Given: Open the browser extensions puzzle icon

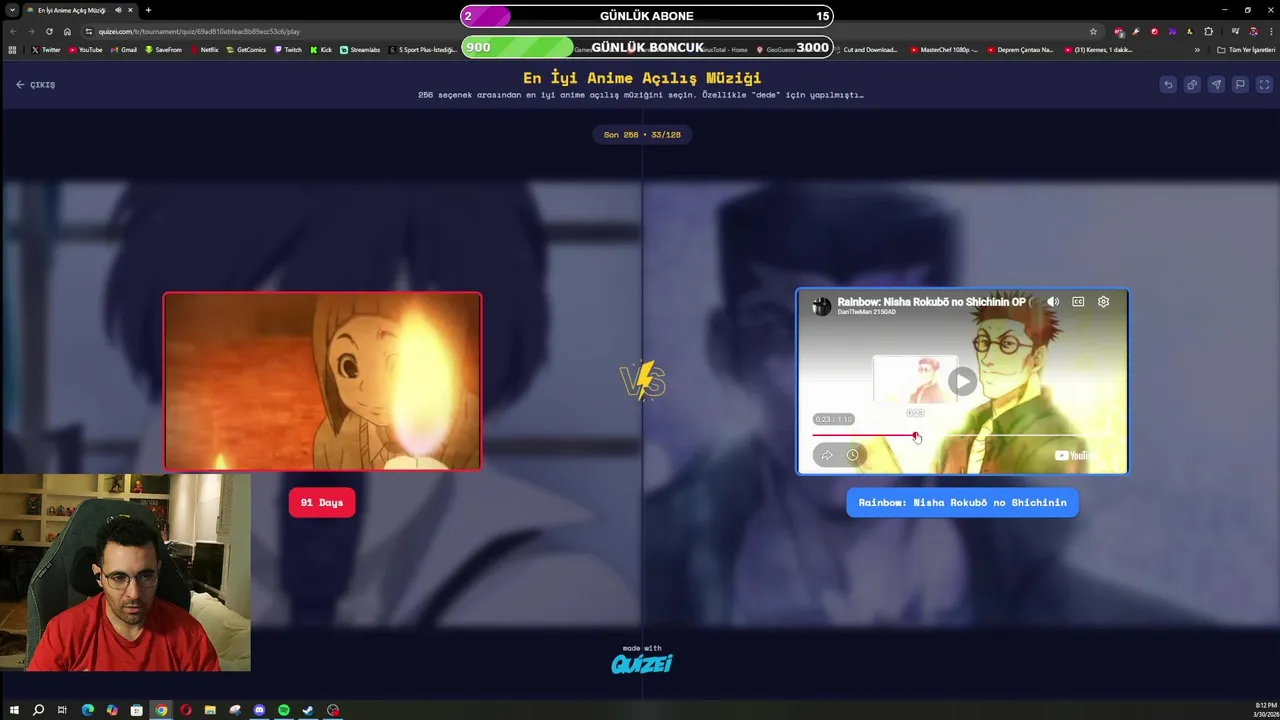Looking at the screenshot, I should [1208, 31].
